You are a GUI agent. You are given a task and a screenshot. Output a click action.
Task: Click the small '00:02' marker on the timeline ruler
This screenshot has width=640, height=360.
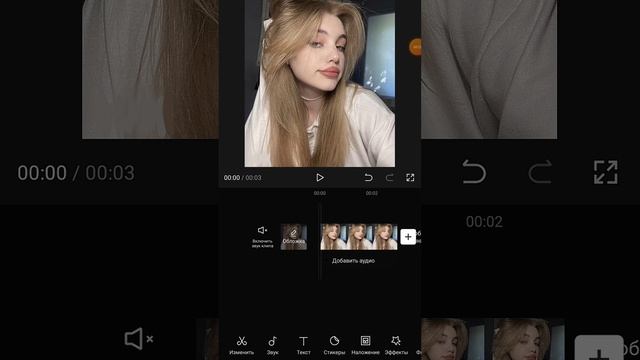pyautogui.click(x=371, y=193)
